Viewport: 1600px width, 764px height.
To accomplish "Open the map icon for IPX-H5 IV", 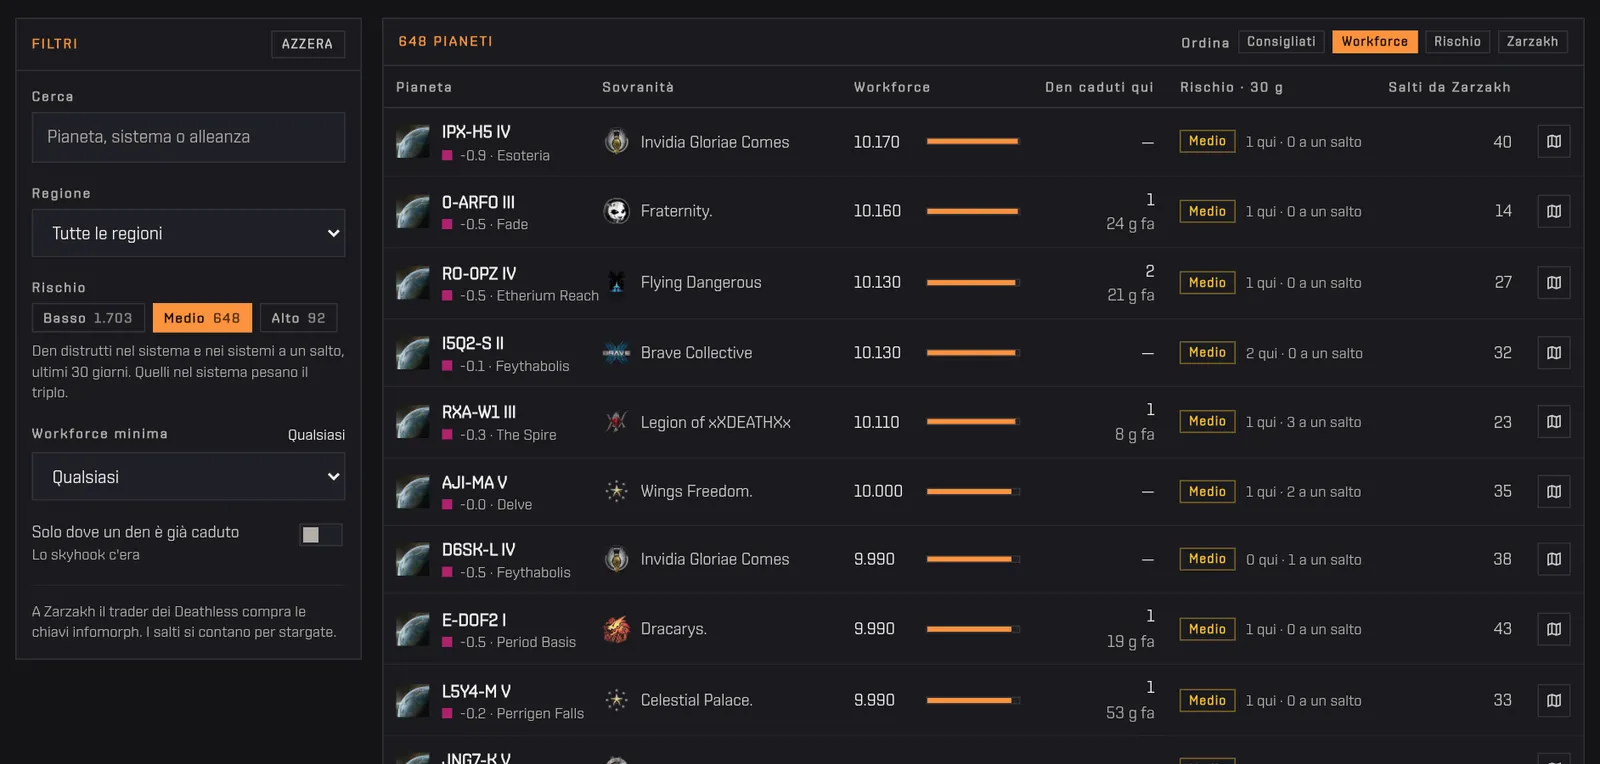I will point(1553,142).
